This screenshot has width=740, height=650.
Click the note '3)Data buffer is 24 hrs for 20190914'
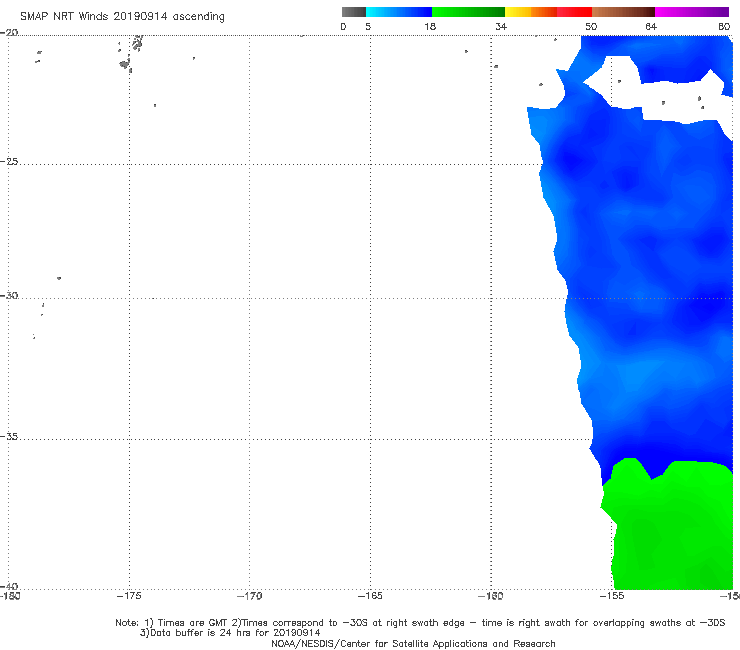[230, 633]
